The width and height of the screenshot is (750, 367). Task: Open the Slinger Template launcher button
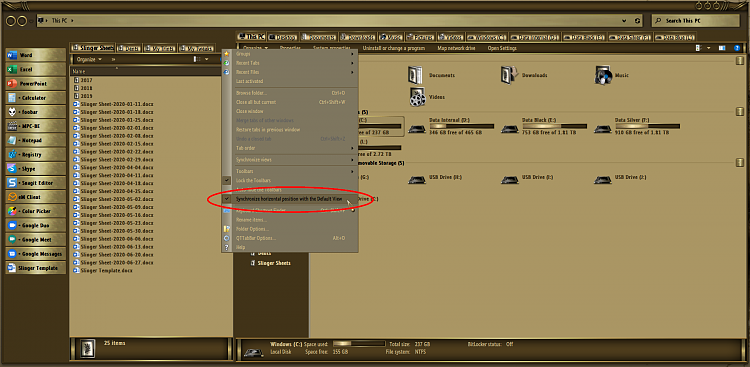point(36,268)
